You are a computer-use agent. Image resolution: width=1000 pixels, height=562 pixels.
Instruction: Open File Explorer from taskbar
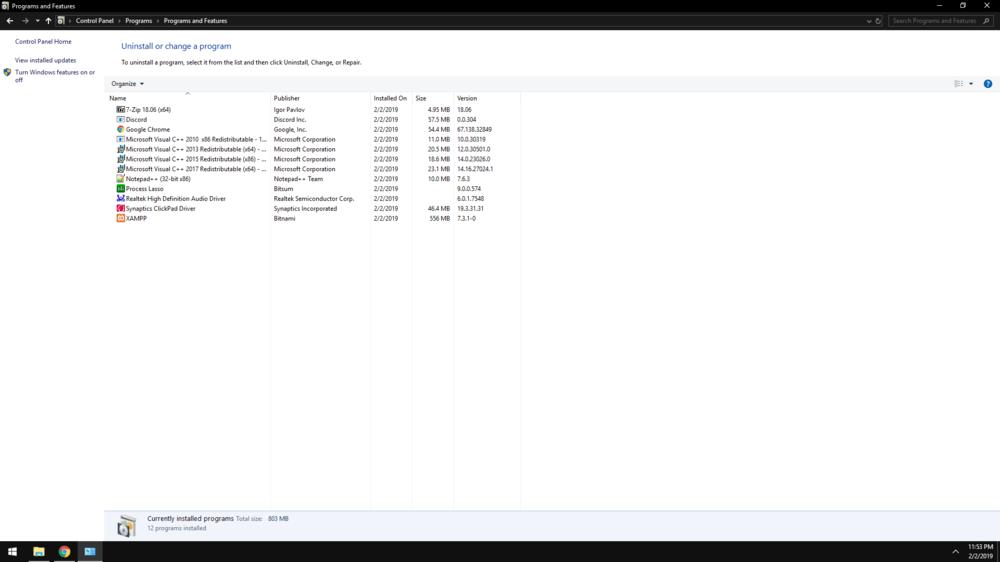point(39,552)
